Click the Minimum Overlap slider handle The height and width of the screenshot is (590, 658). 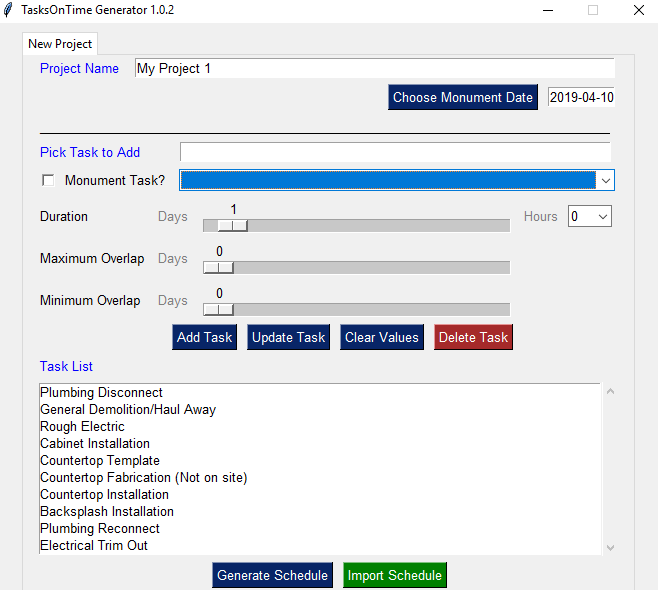tap(218, 309)
